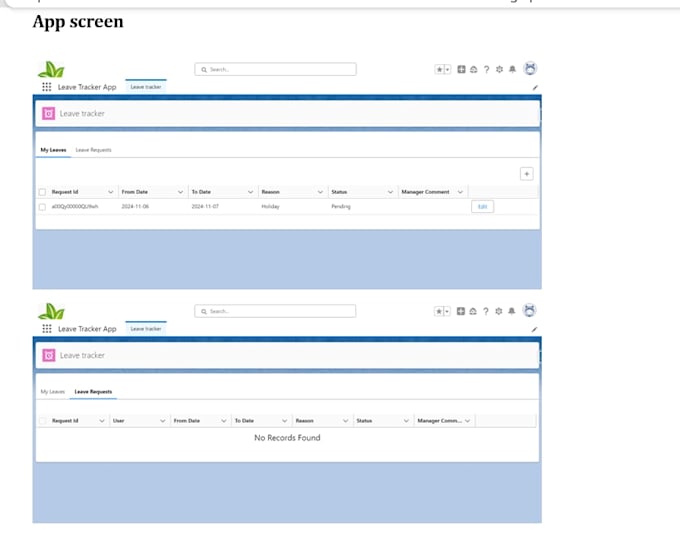Toggle select-all checkbox in Leave Requests table
The image size is (680, 535).
pyautogui.click(x=42, y=421)
